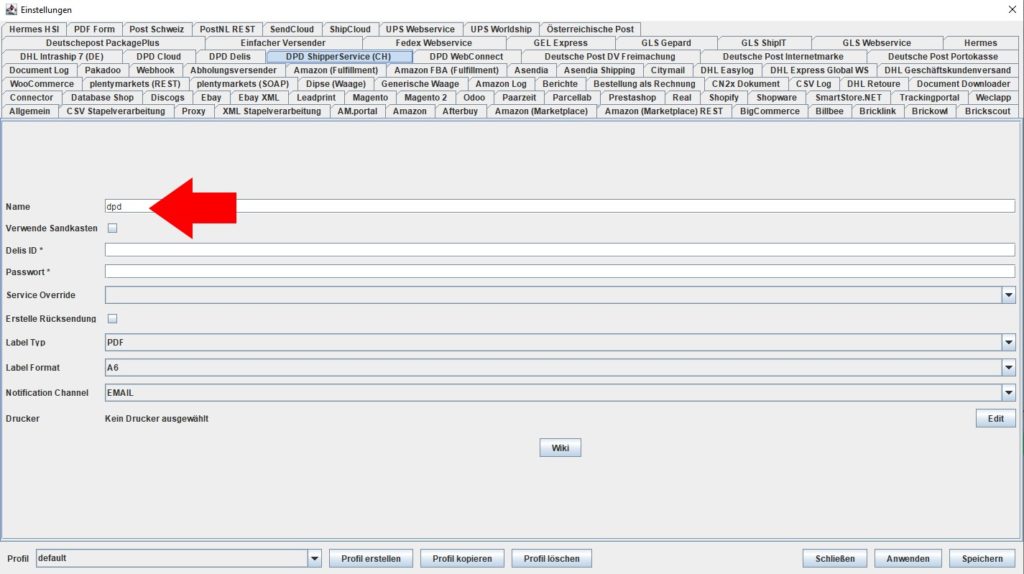Expand the Label Typ PDF dropdown
Screen dimensions: 1024x574
pos(1008,342)
